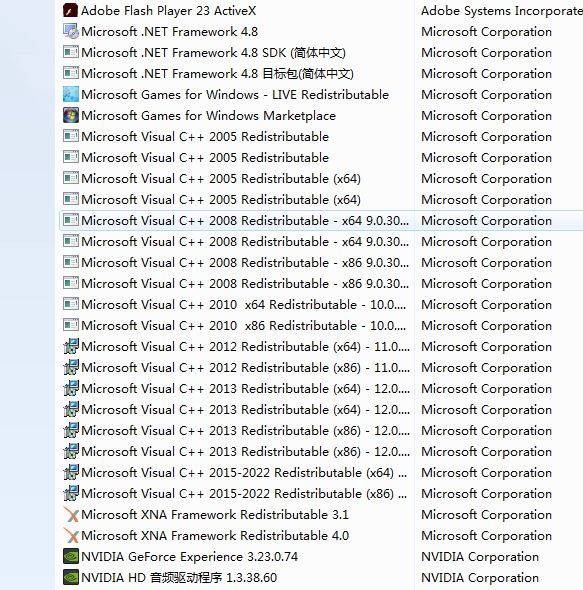
Task: Click the Adobe Flash Player 23 ActiveX icon
Action: tap(70, 11)
